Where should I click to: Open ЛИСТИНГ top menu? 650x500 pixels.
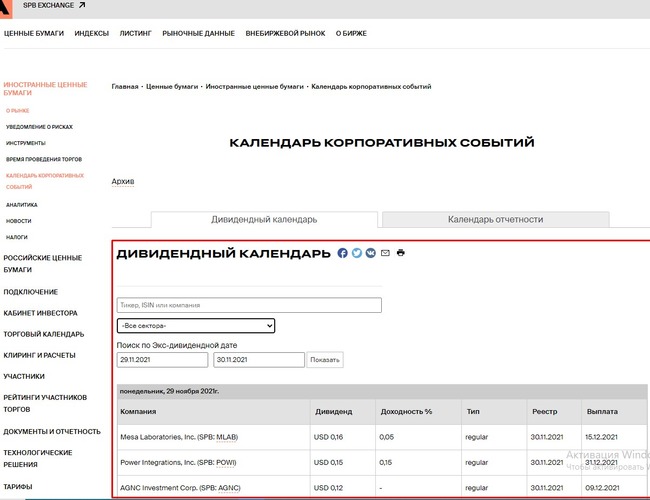136,34
